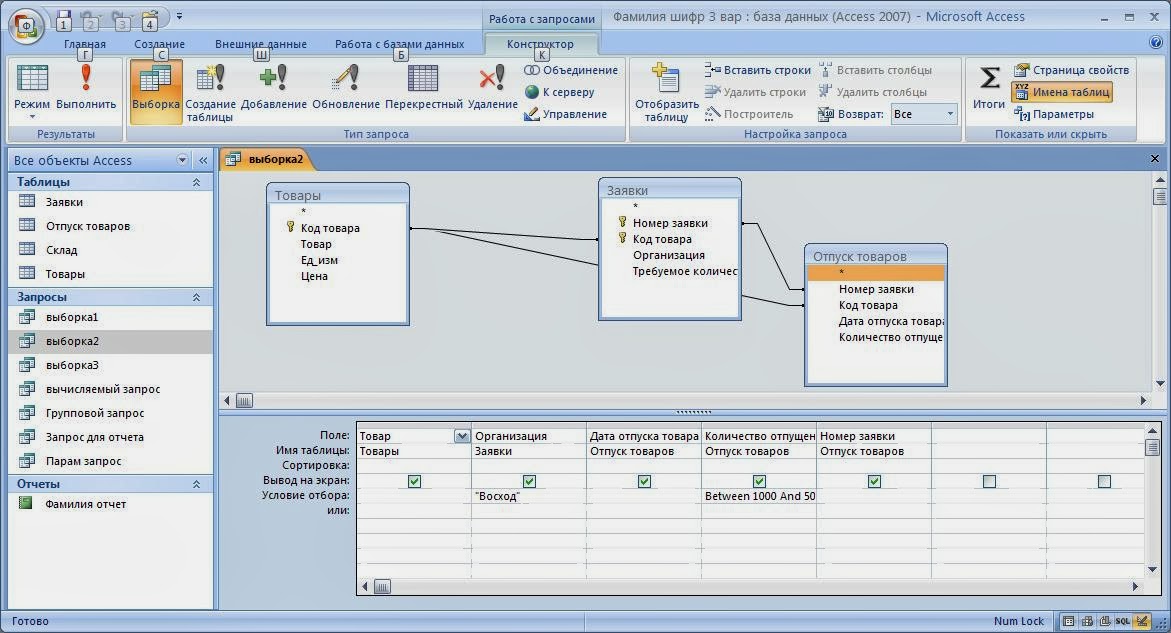The image size is (1171, 633).
Task: Open the Товар field dropdown arrow
Action: pyautogui.click(x=462, y=436)
